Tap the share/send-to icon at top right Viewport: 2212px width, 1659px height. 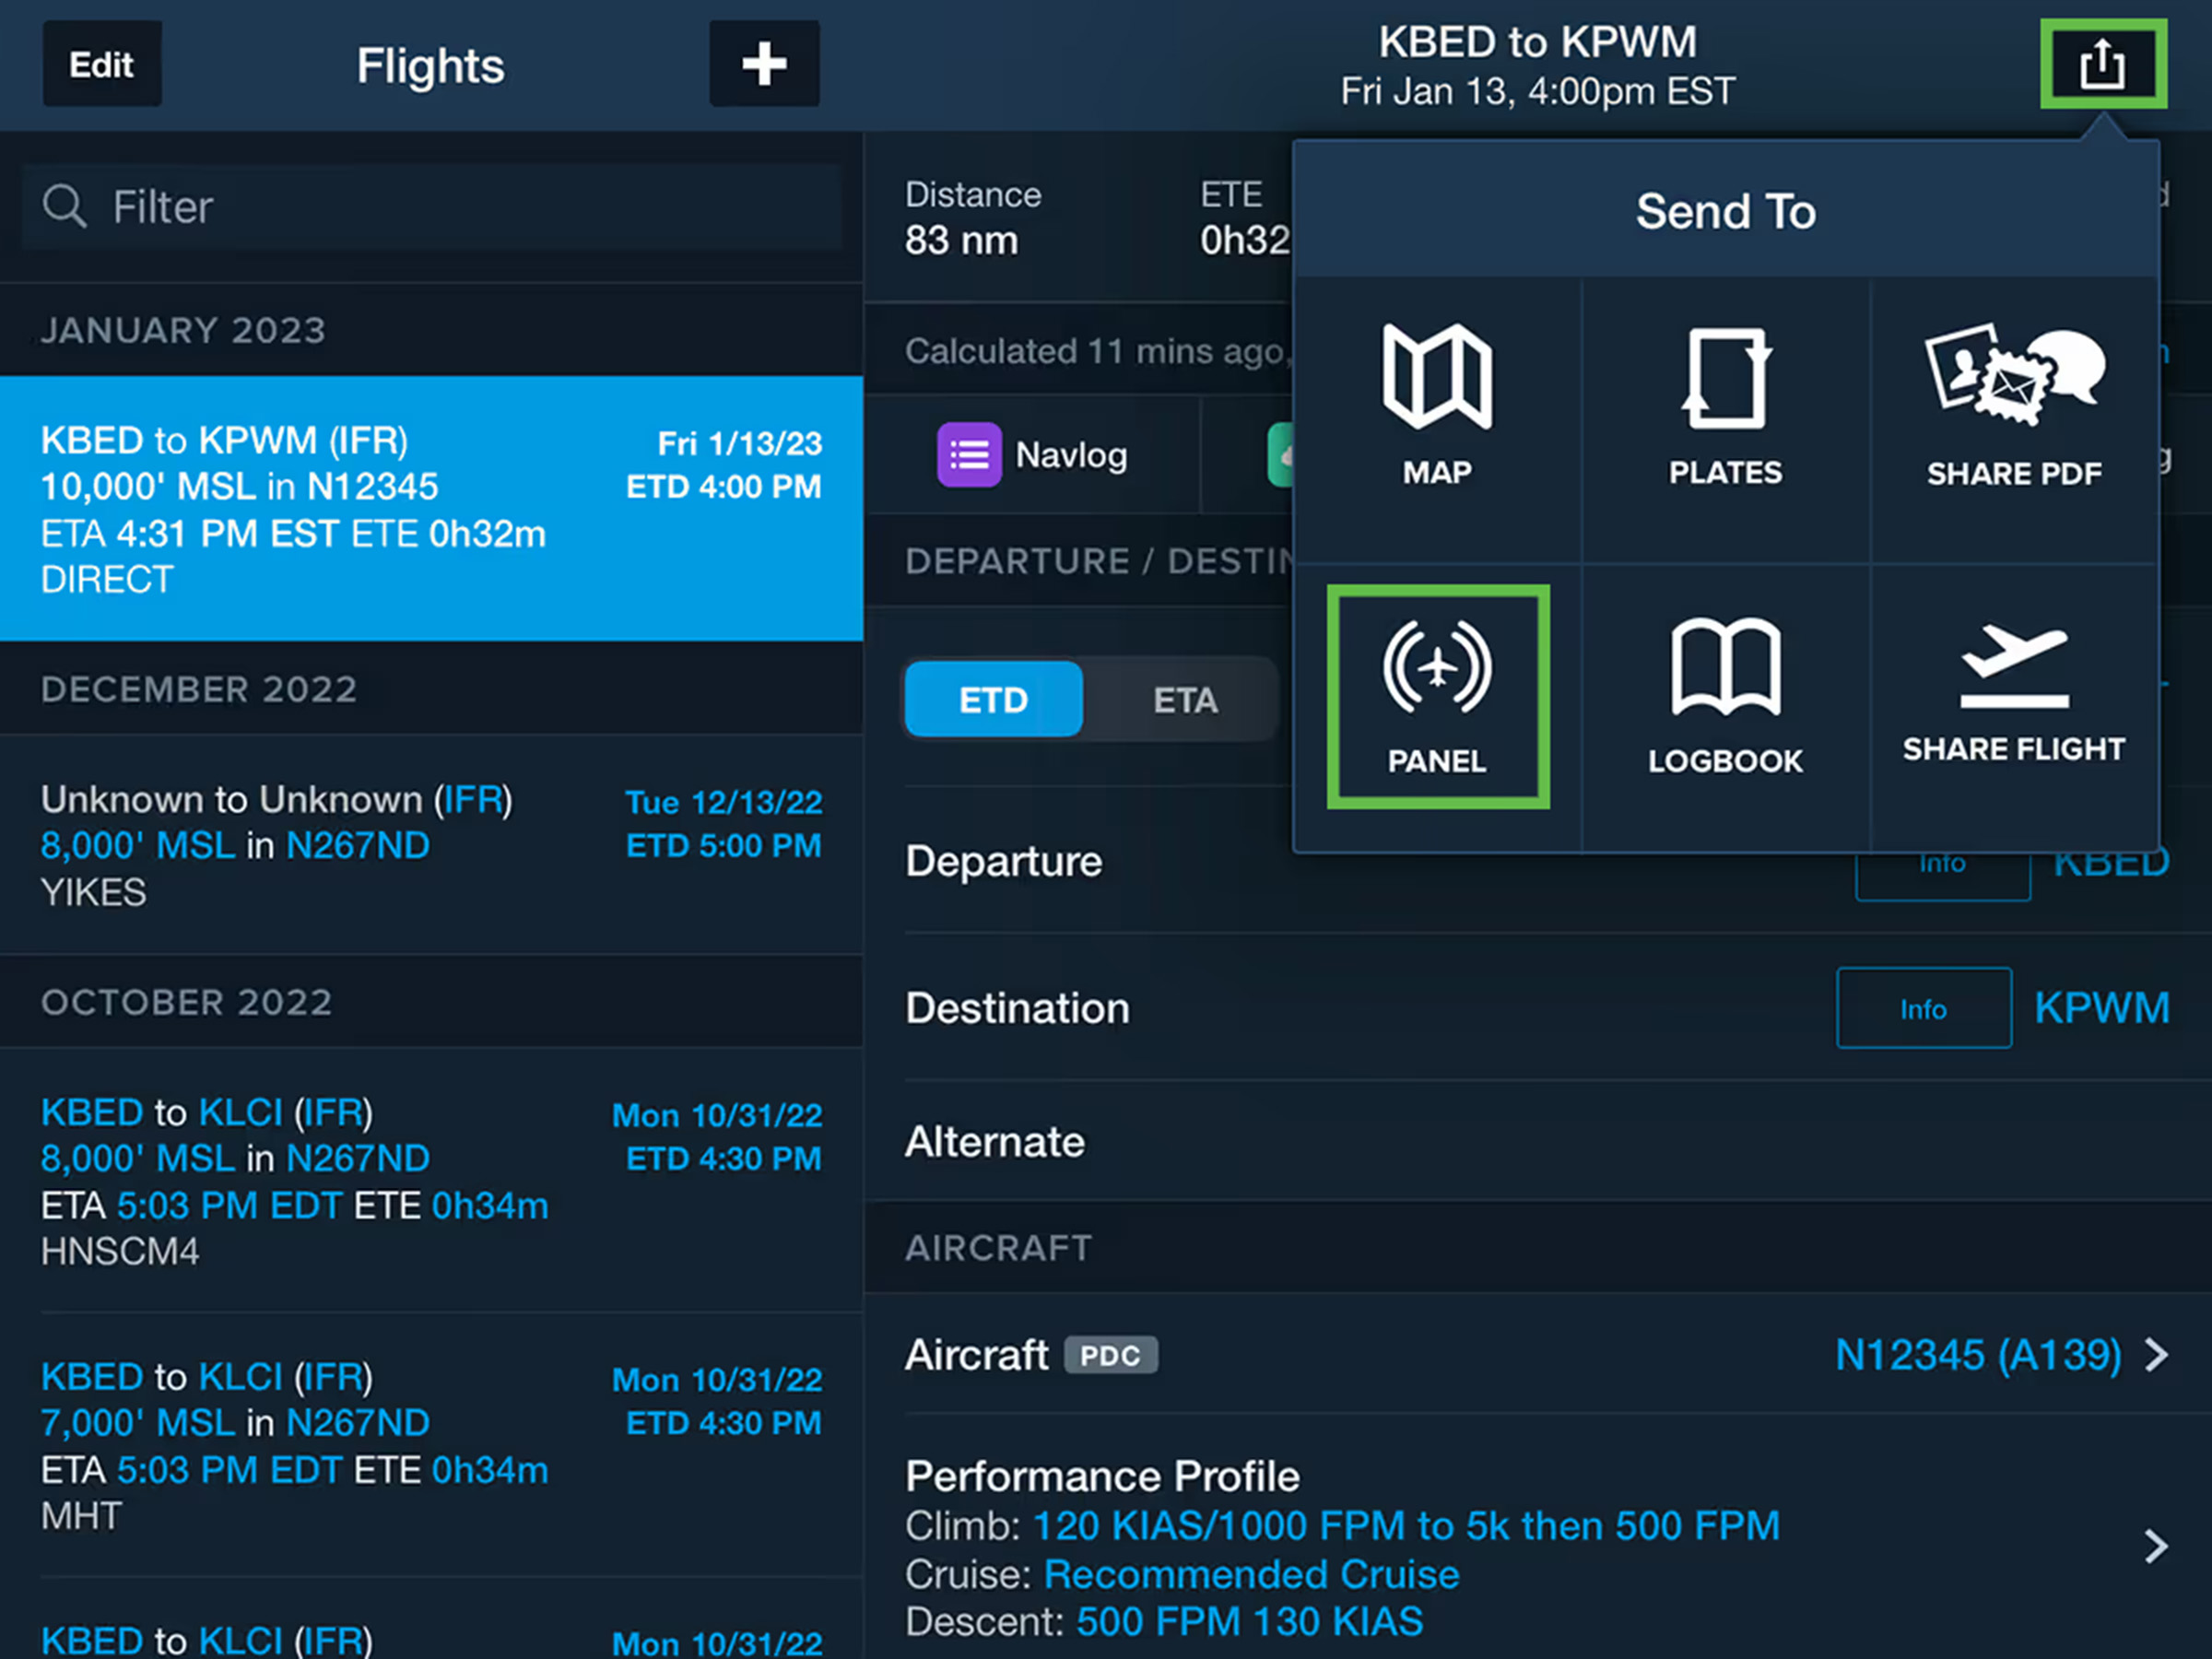click(2102, 65)
